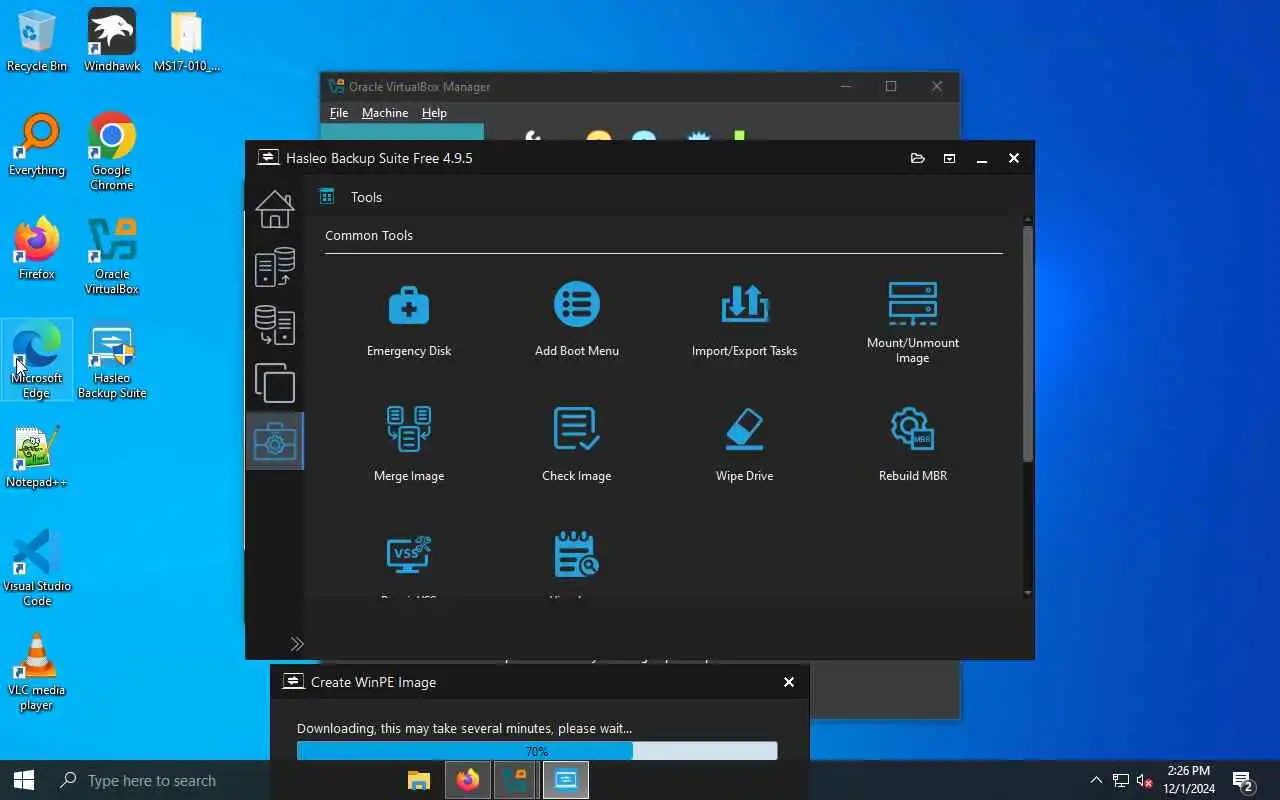The width and height of the screenshot is (1280, 800).
Task: Open the notification center icon
Action: [1243, 781]
